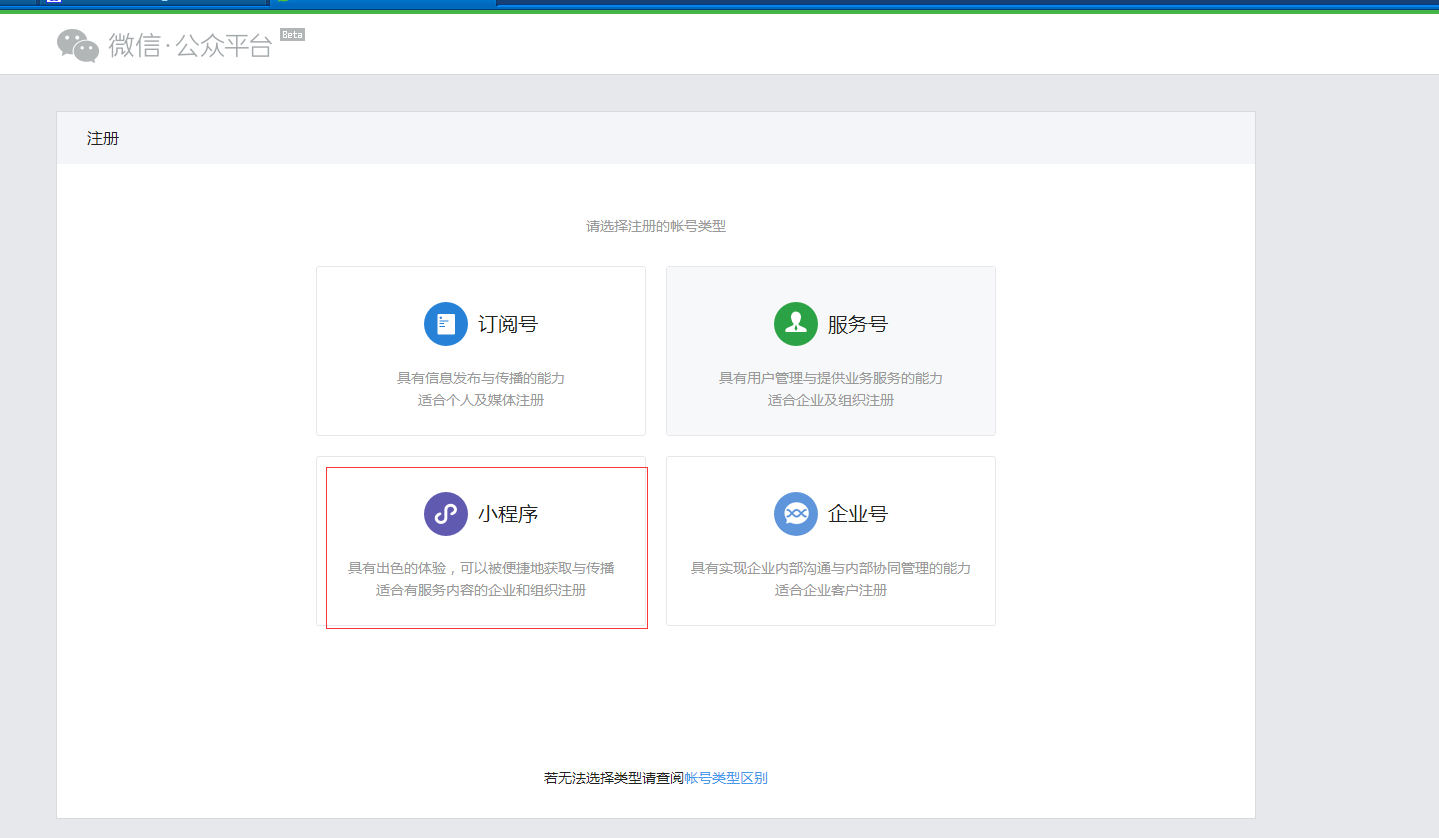Select the blue 订阅号 document icon
The width and height of the screenshot is (1439, 838).
(446, 324)
